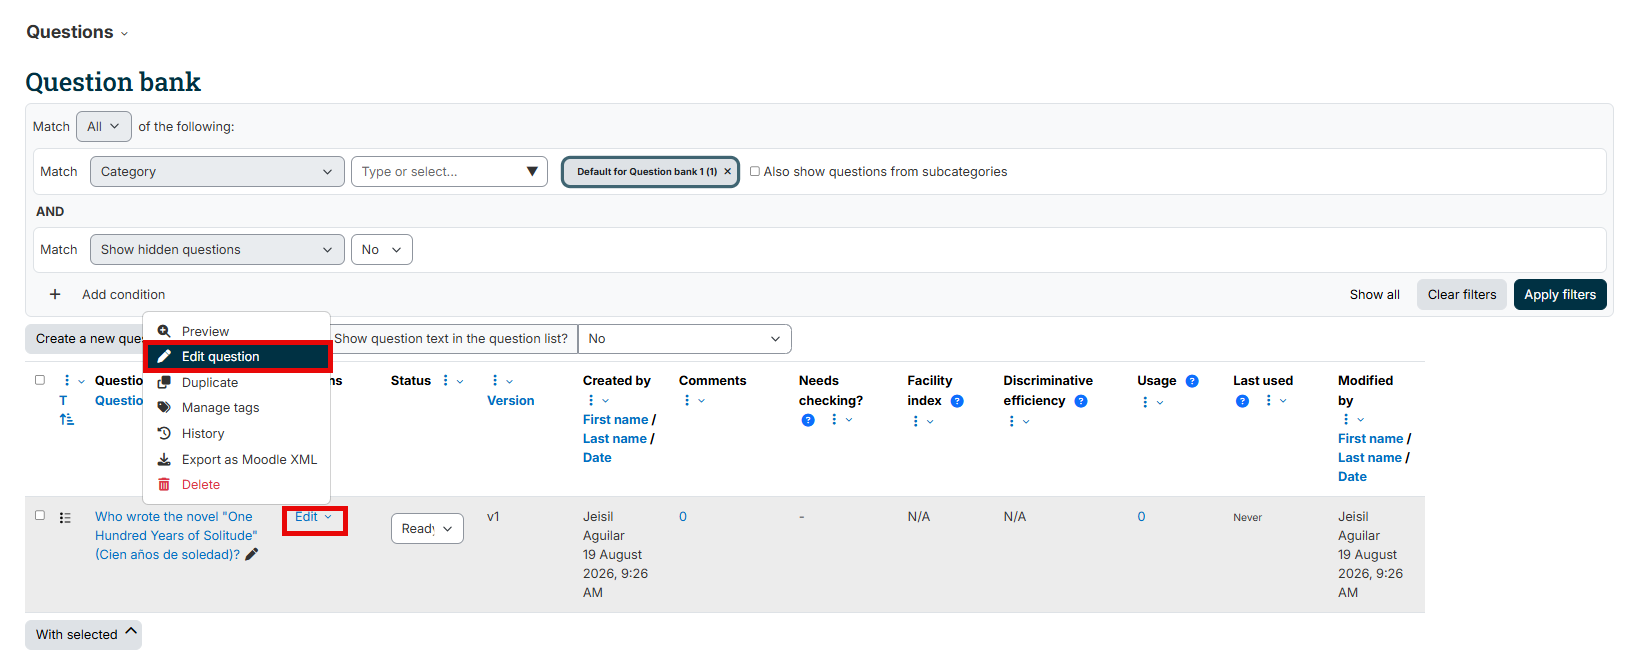Expand the Edit dropdown for the question

click(314, 517)
